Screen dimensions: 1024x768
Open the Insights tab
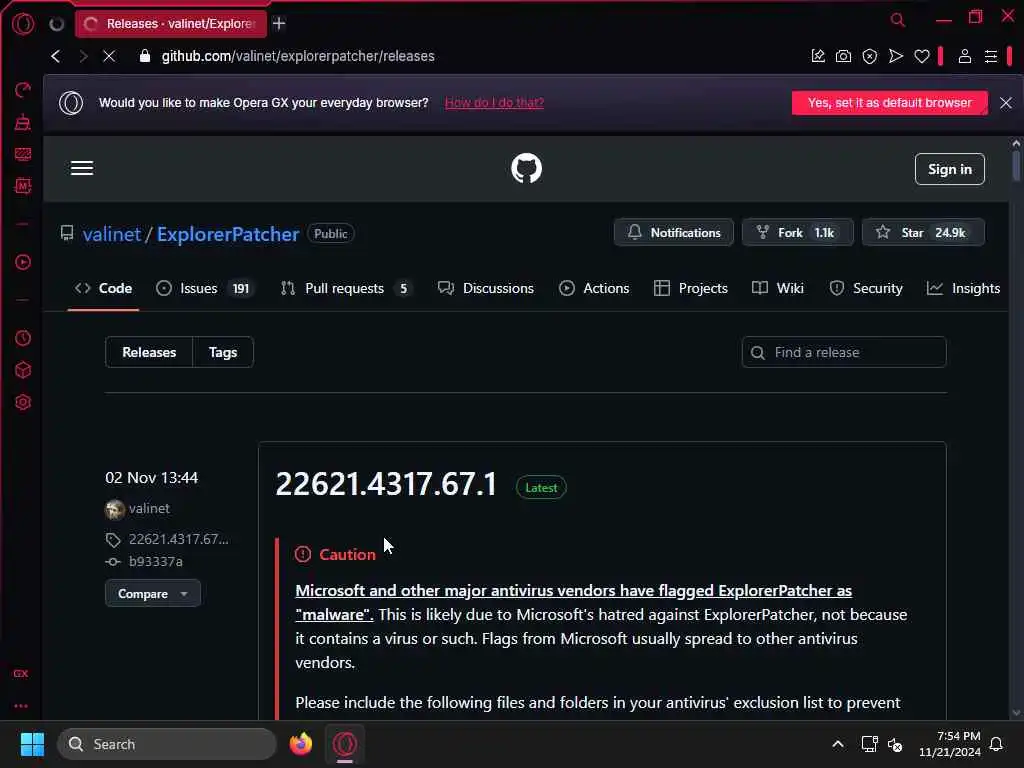963,288
